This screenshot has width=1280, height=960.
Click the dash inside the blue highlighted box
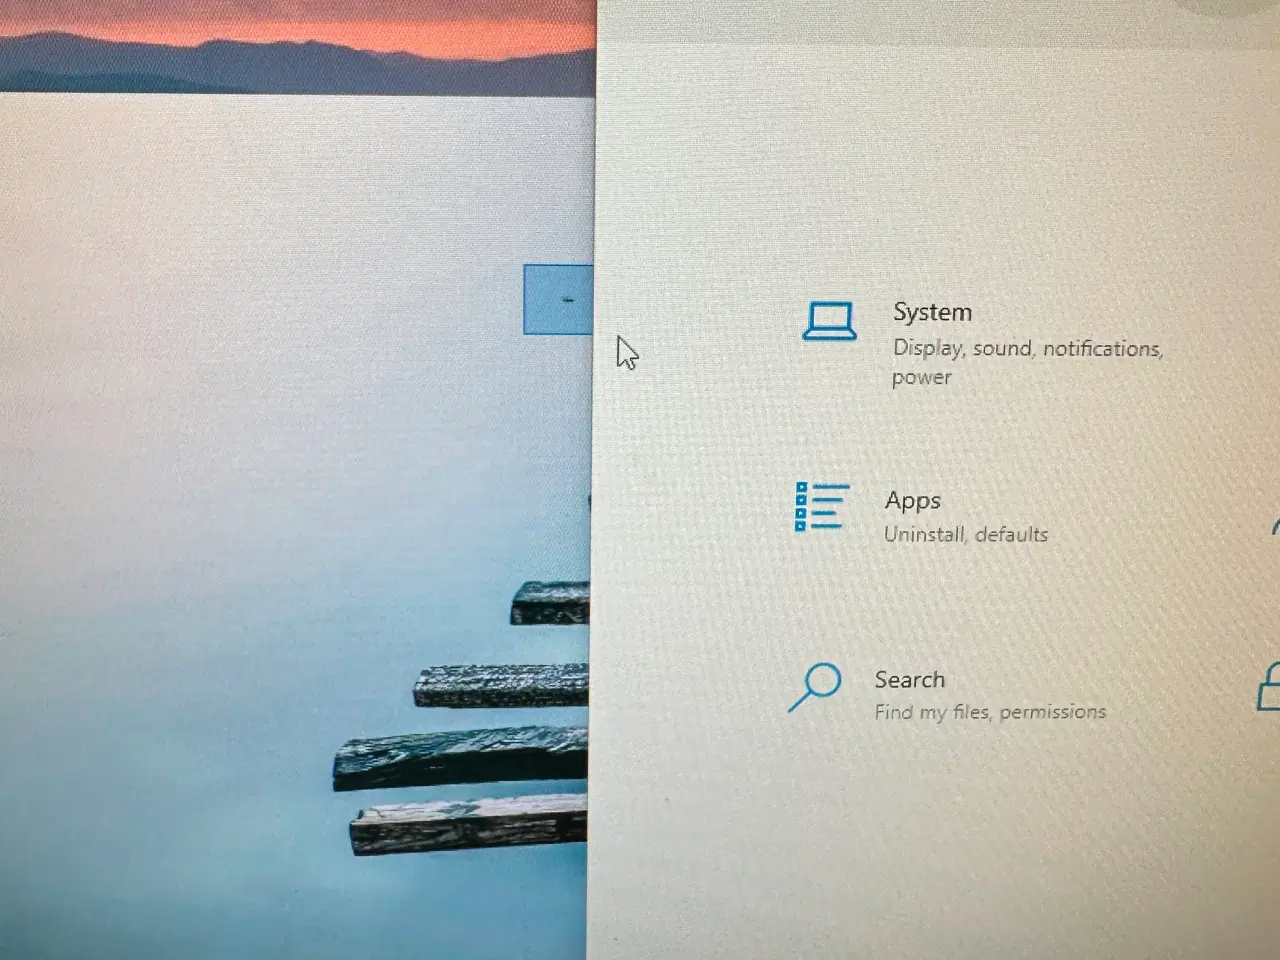pos(568,299)
